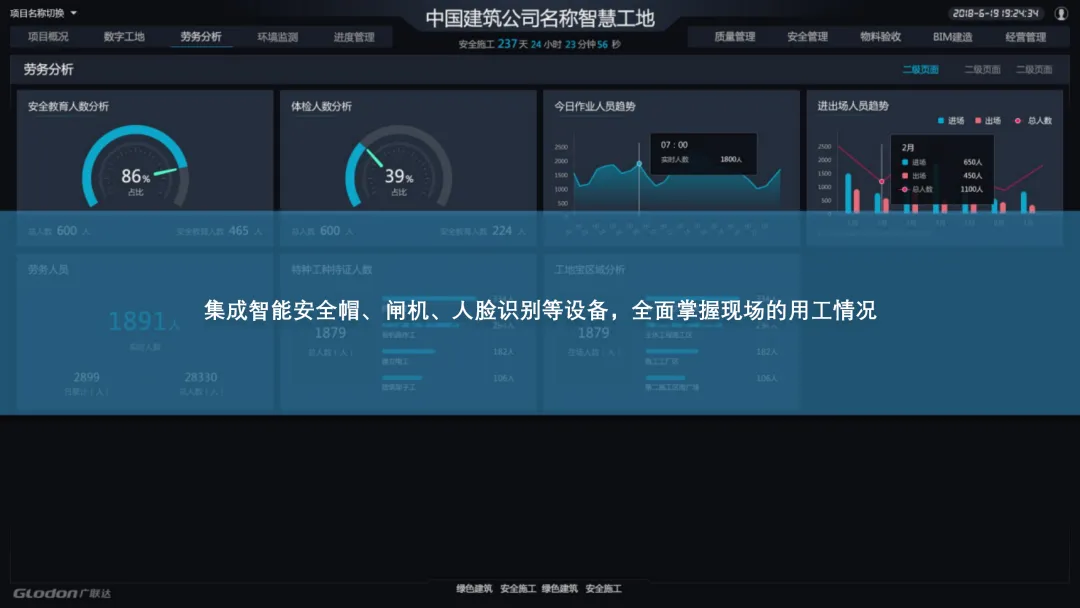
Task: Click the 1891人 labor count
Action: [x=144, y=321]
